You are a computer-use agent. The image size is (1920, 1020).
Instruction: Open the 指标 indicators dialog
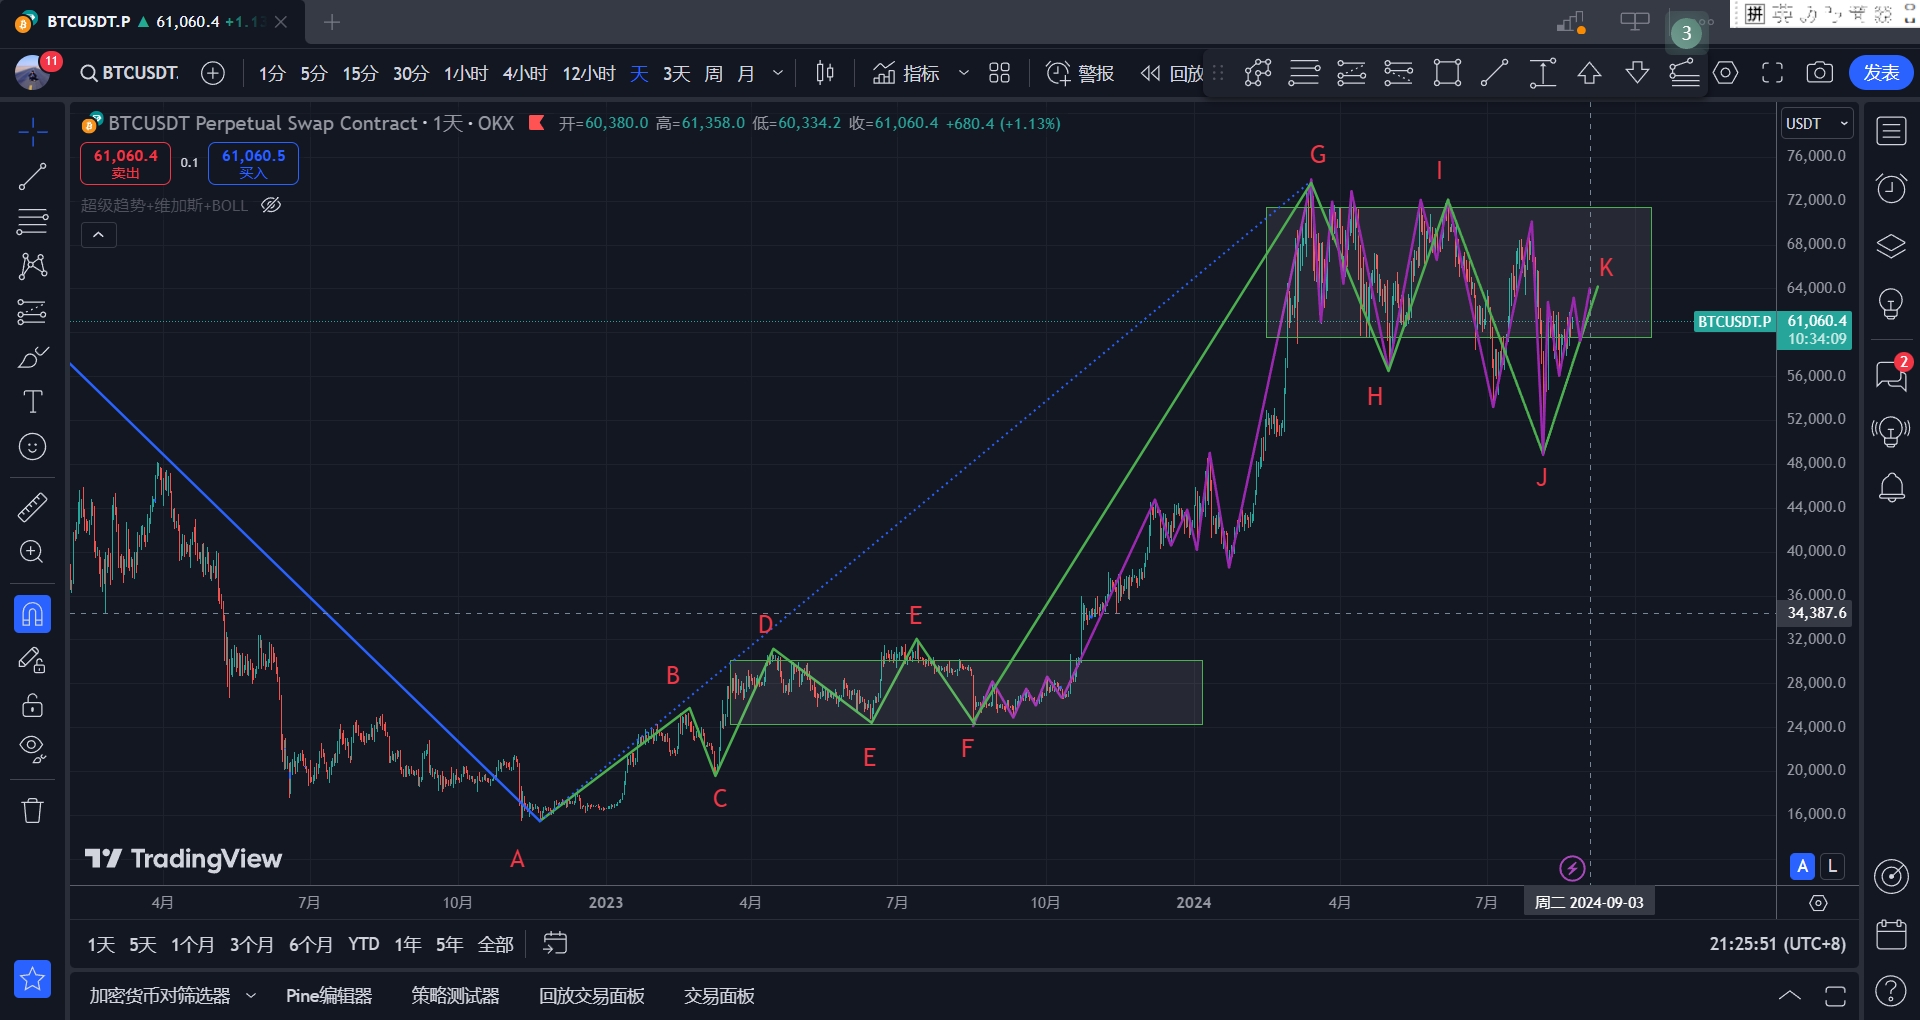(906, 73)
